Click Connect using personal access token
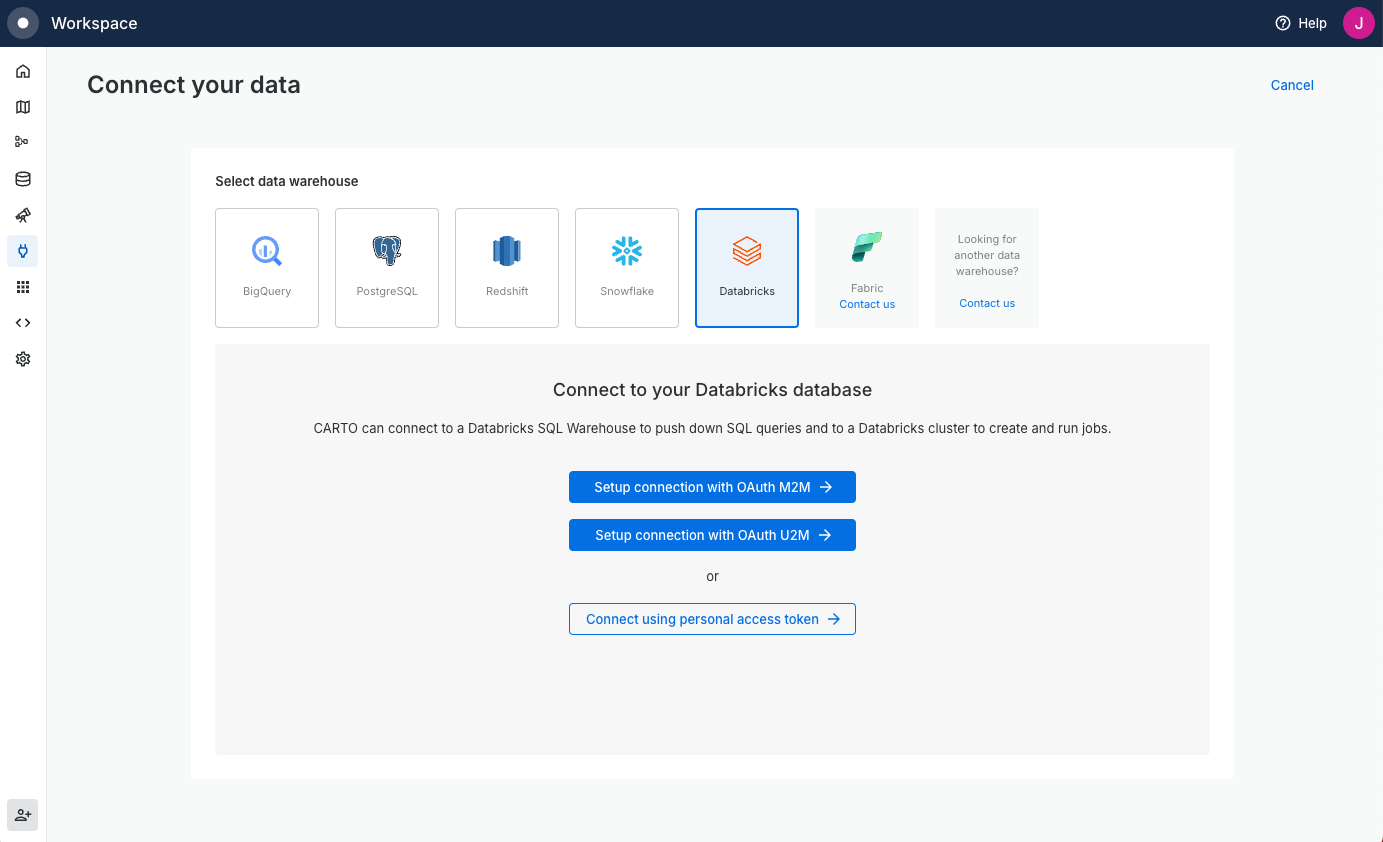The width and height of the screenshot is (1383, 842). (x=712, y=619)
